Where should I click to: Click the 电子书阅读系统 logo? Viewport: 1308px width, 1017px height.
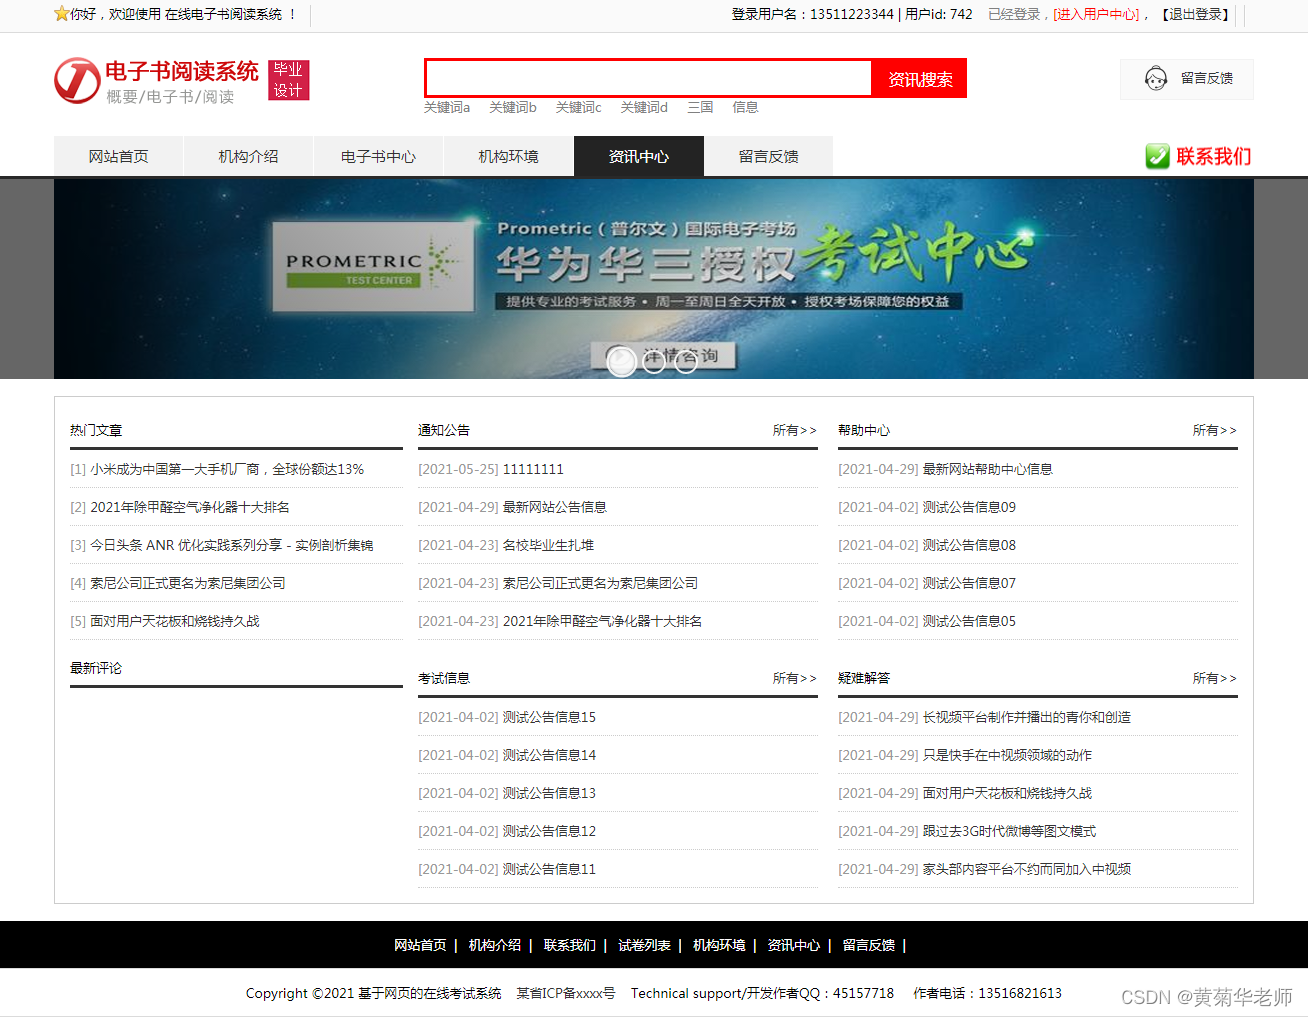tap(160, 79)
